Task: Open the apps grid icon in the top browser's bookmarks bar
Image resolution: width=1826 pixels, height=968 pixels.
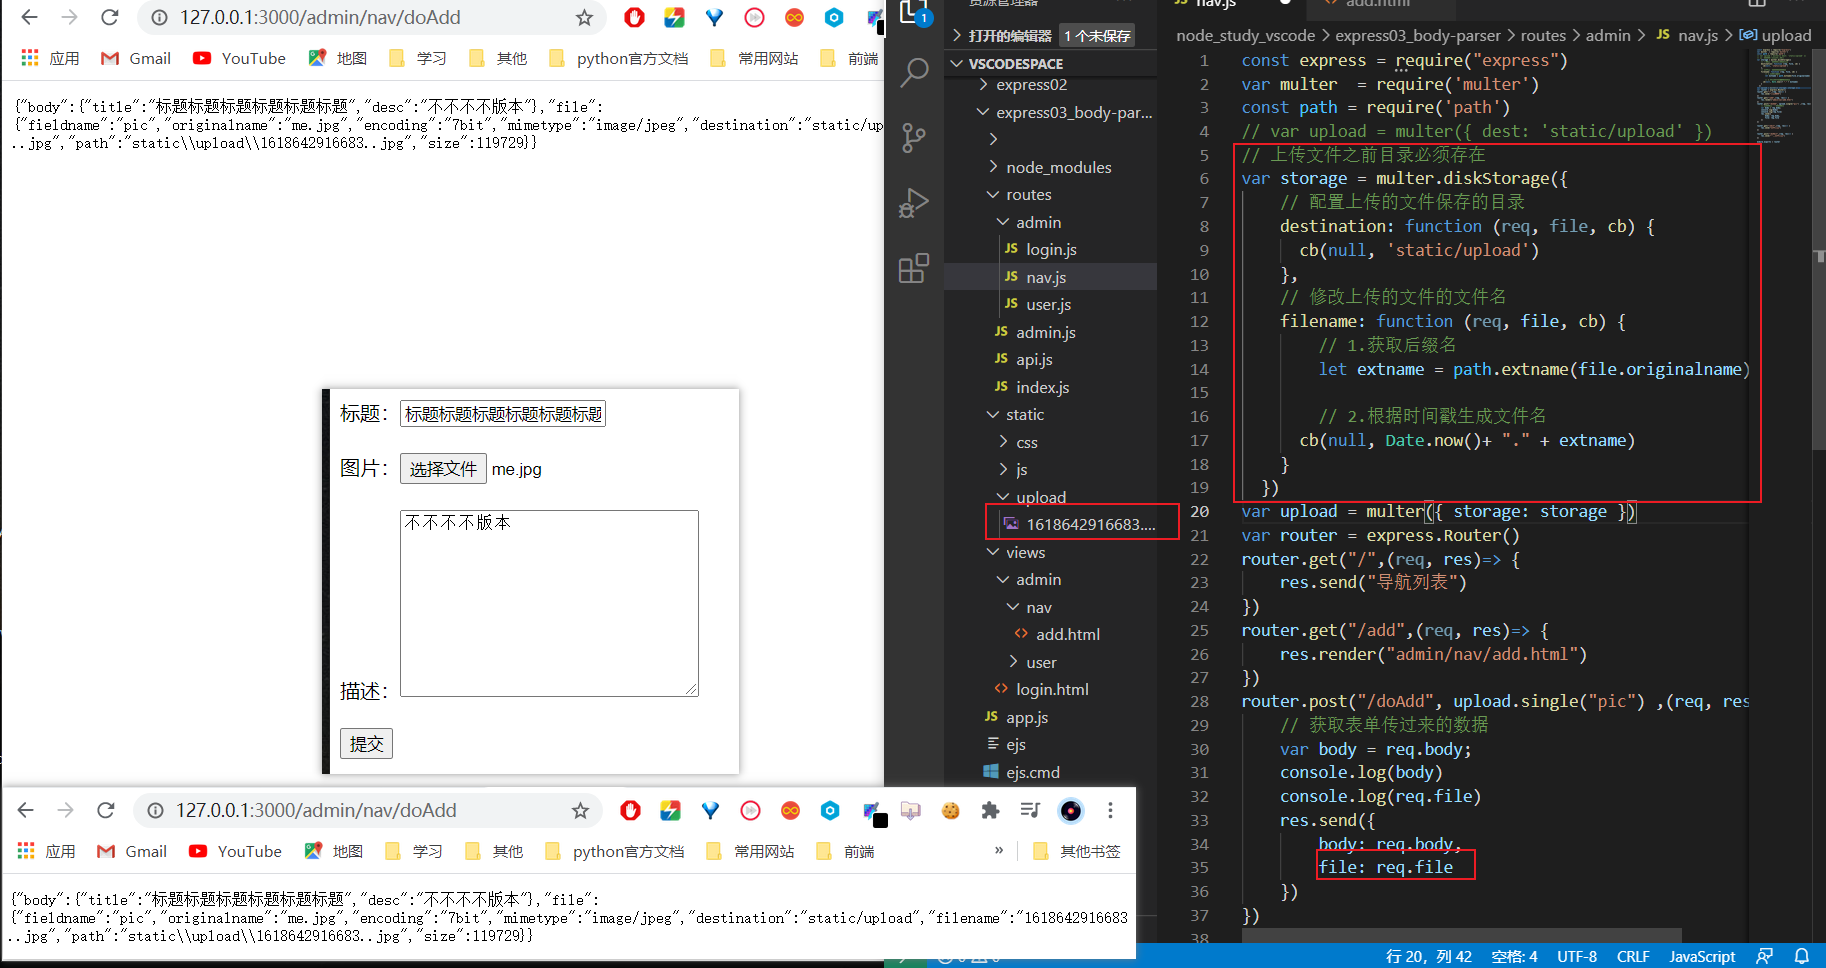Action: coord(30,58)
